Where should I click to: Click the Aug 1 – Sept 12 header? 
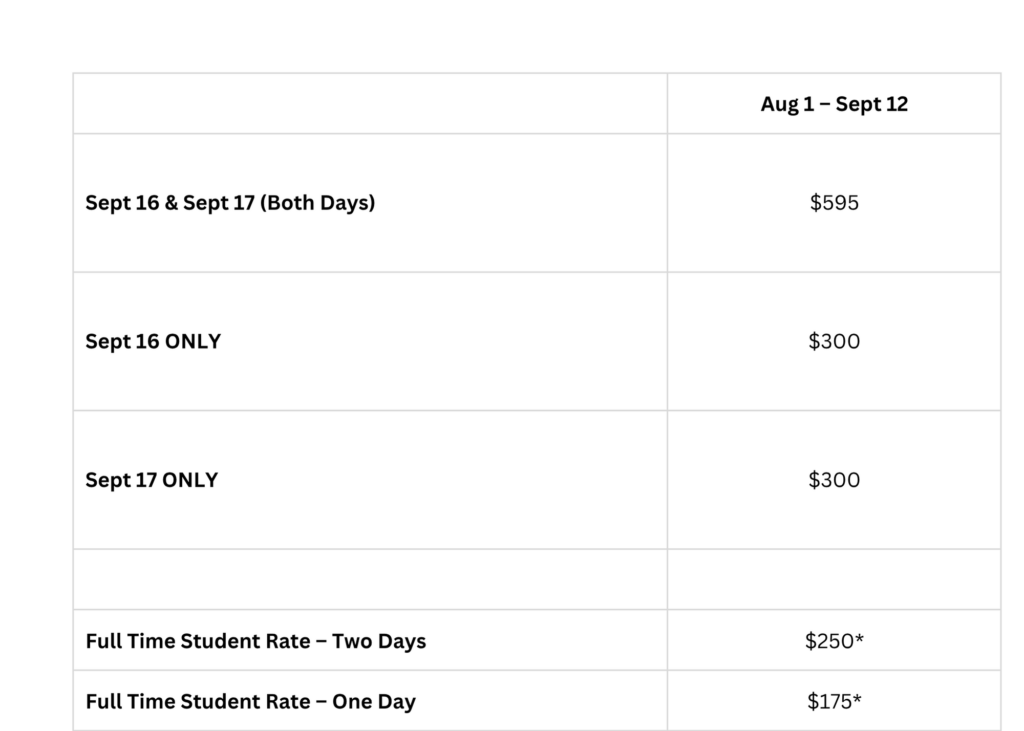click(833, 104)
